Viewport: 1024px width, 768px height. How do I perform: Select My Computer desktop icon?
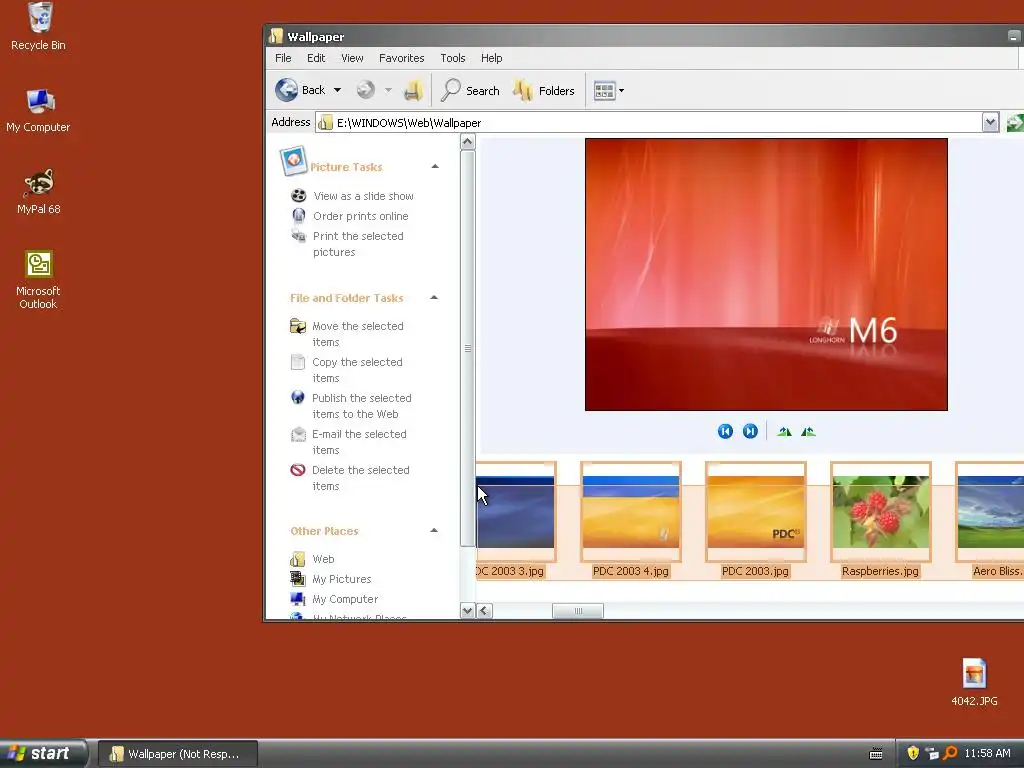coord(39,110)
